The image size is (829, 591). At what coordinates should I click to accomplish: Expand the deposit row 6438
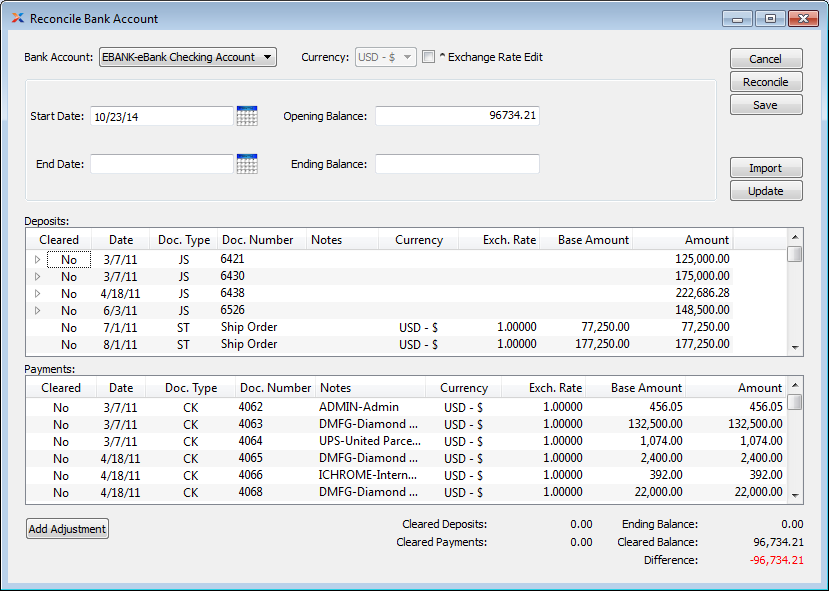38,294
